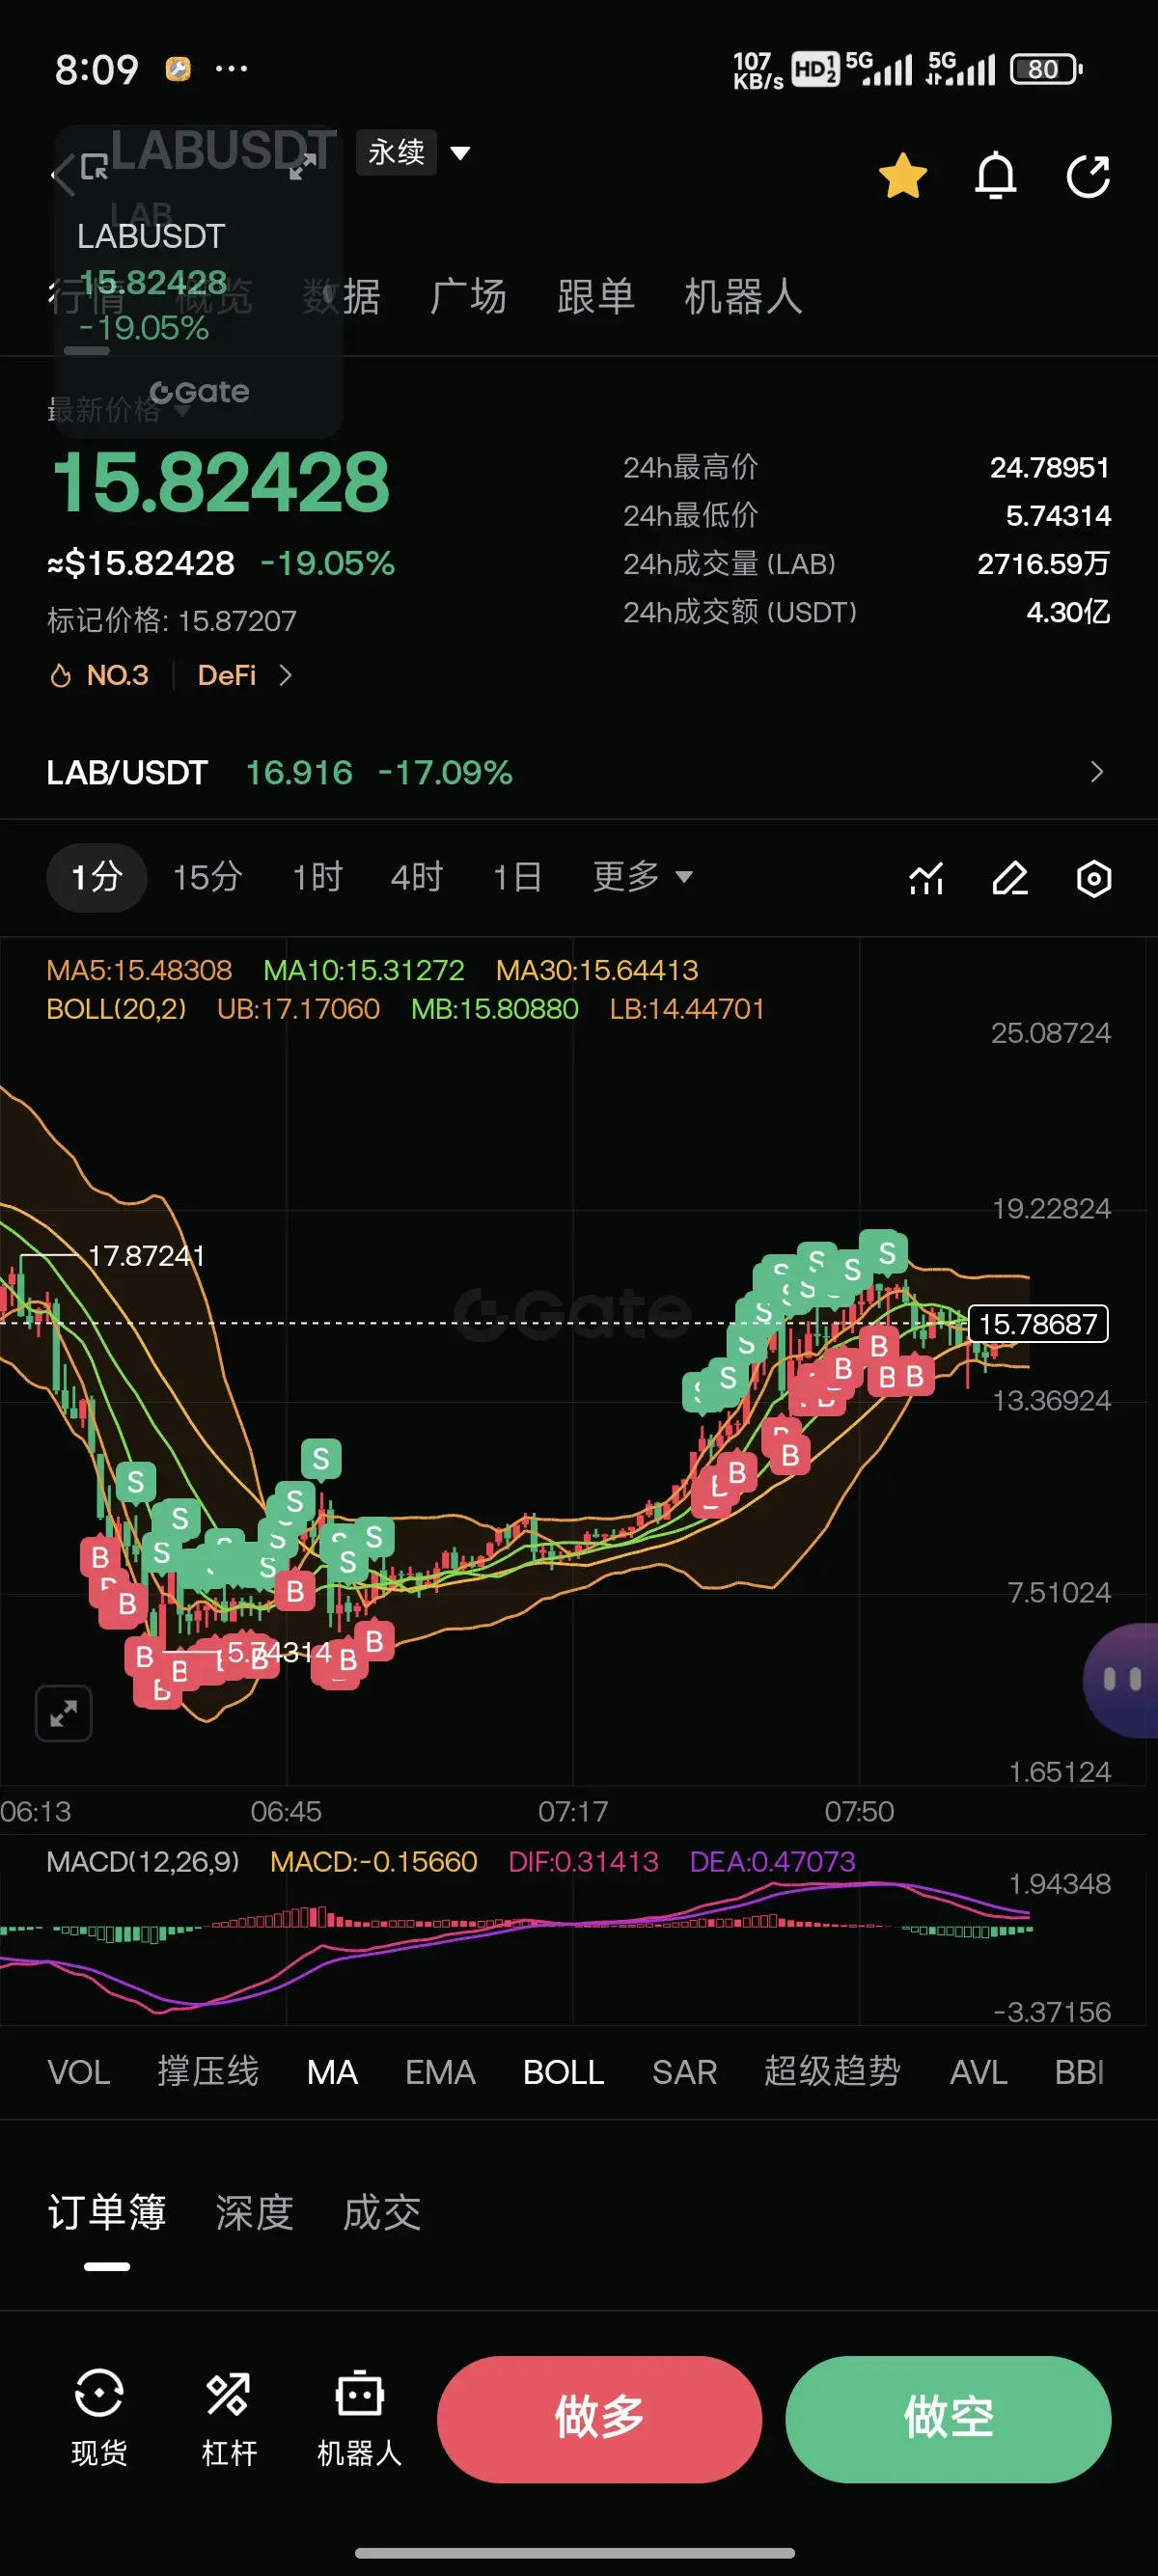Open the battery status indicator
The image size is (1158, 2576).
[x=1046, y=69]
